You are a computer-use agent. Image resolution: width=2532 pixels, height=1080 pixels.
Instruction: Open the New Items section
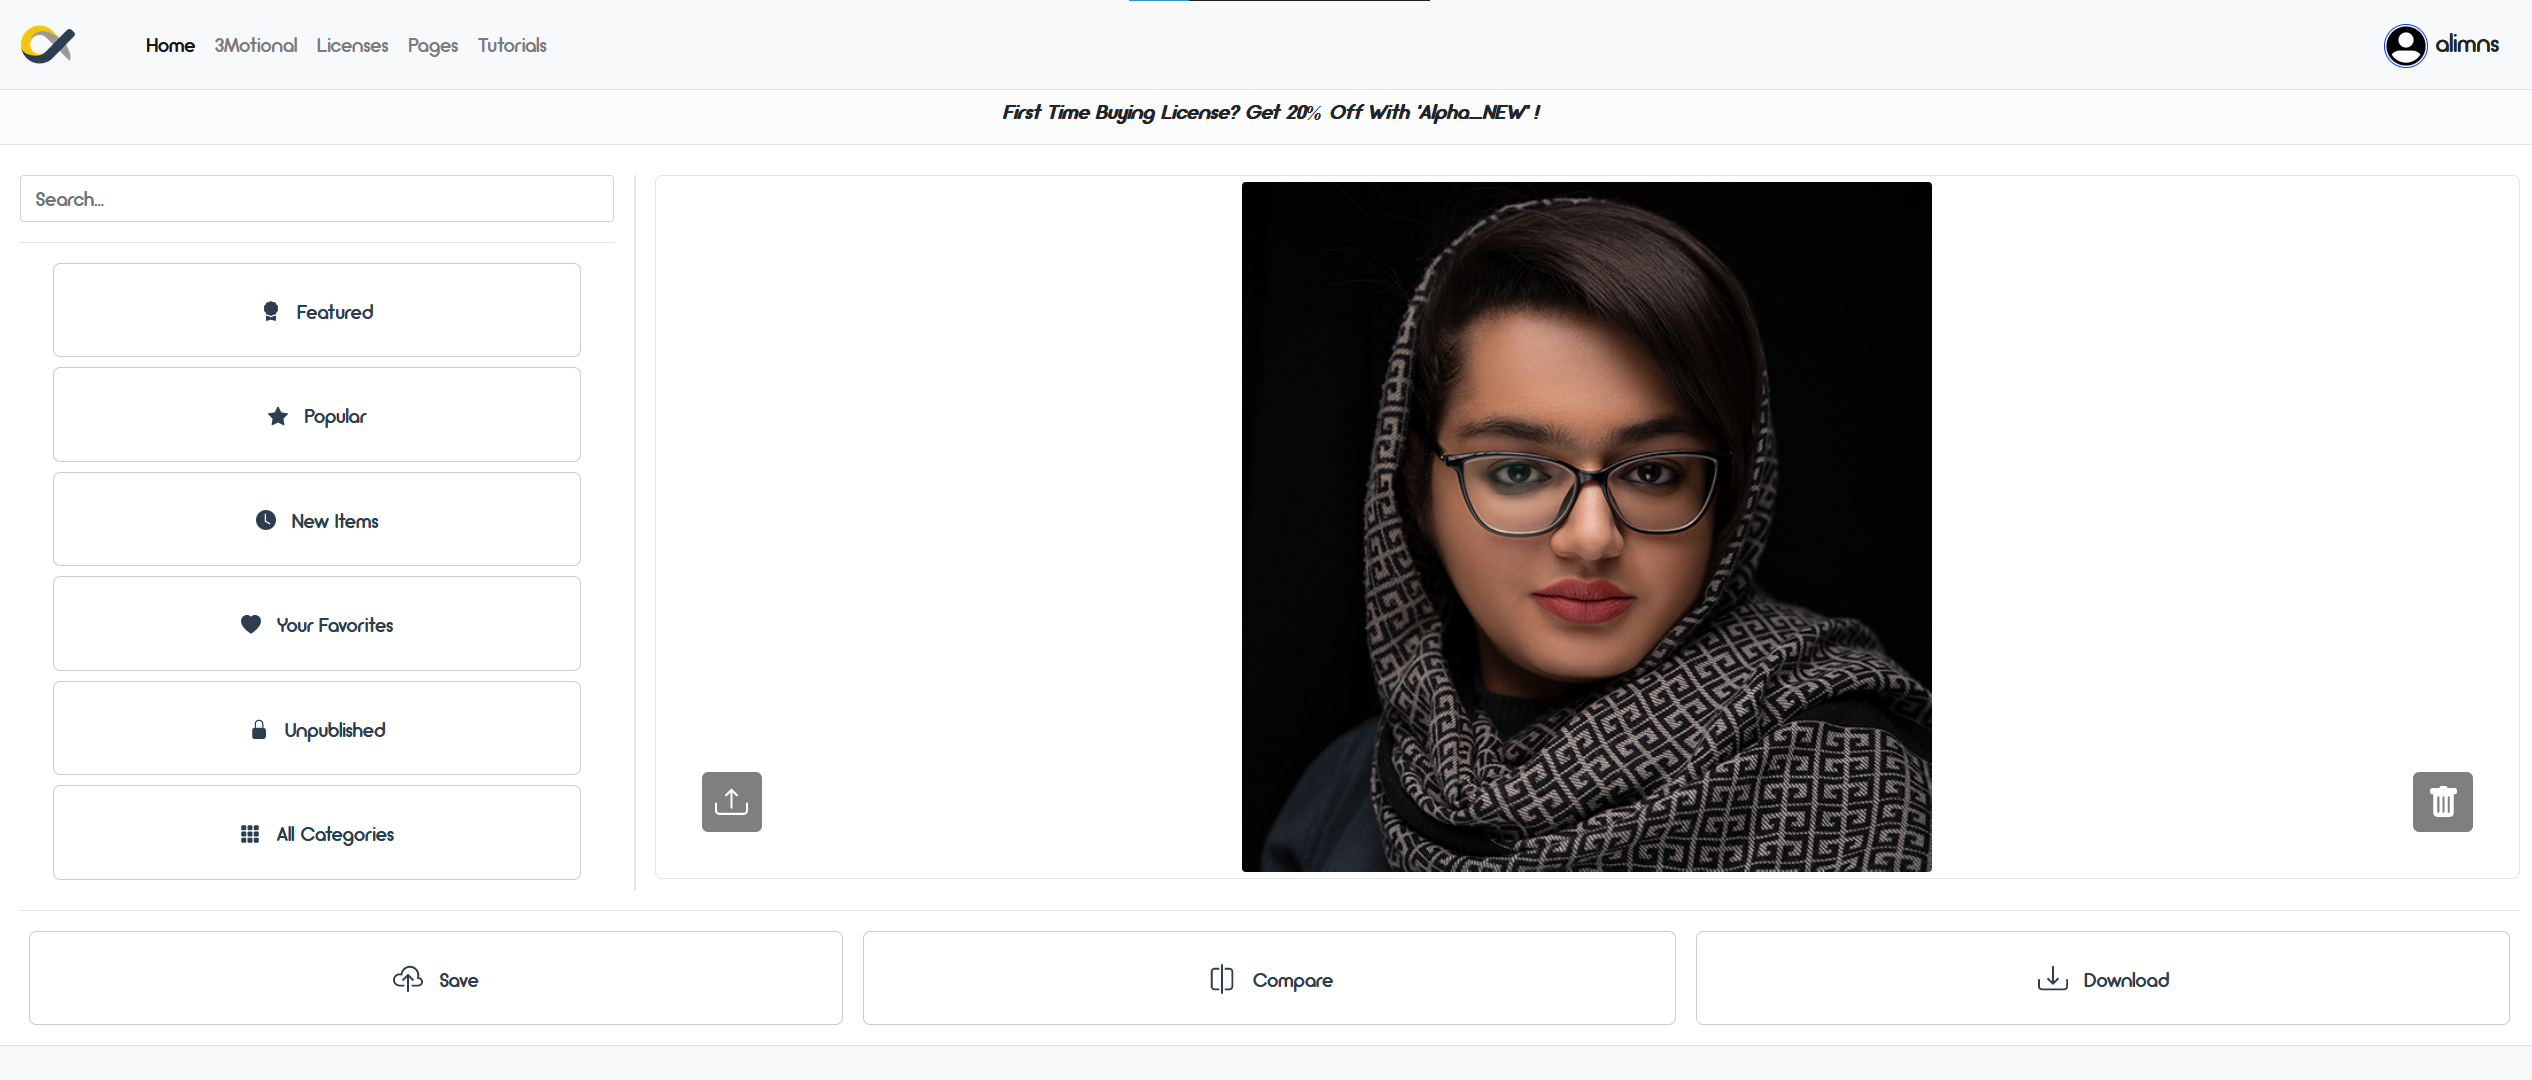pyautogui.click(x=317, y=520)
